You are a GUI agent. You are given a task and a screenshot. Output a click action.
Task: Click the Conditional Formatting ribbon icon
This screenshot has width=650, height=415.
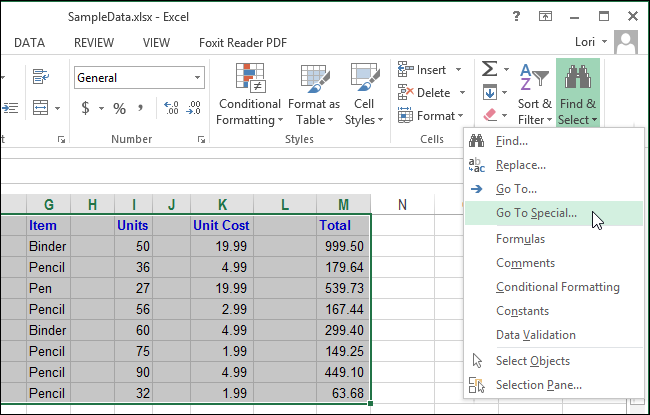249,80
